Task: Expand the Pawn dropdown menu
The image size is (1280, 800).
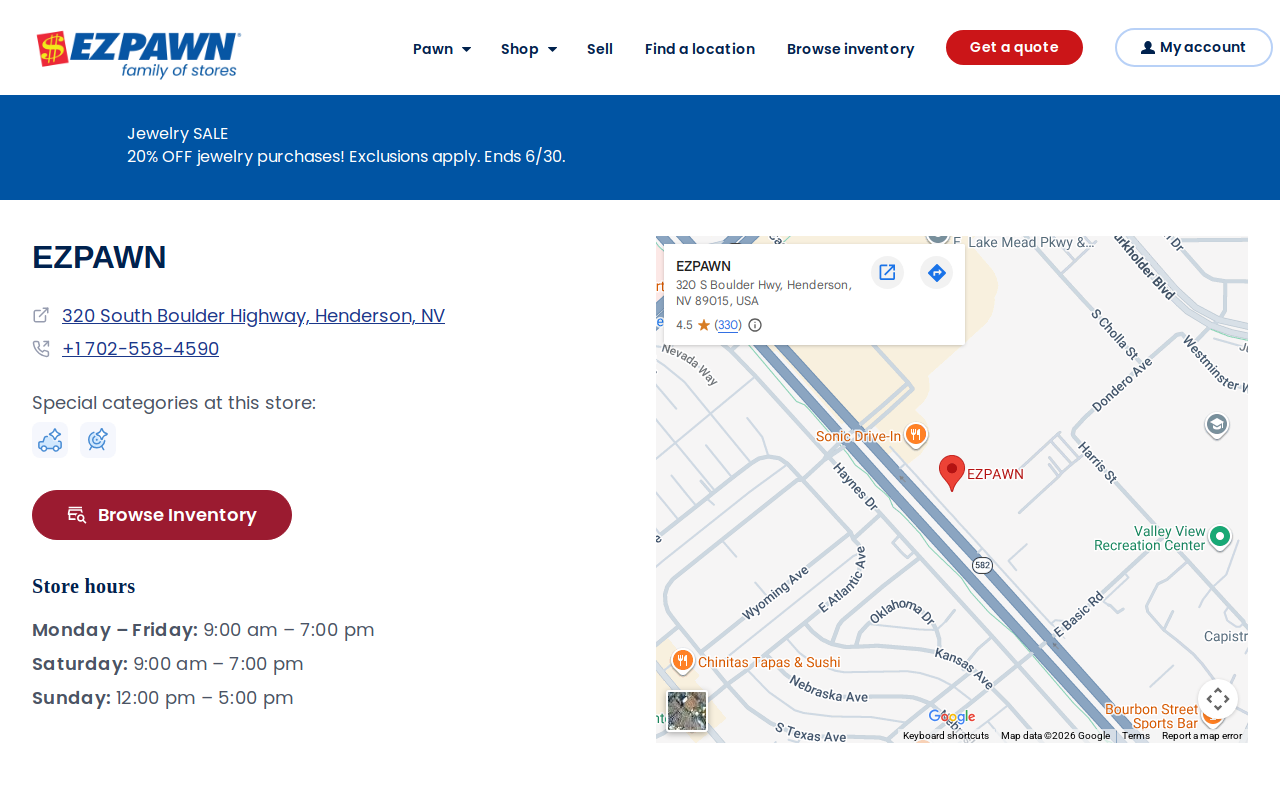Action: pyautogui.click(x=442, y=49)
